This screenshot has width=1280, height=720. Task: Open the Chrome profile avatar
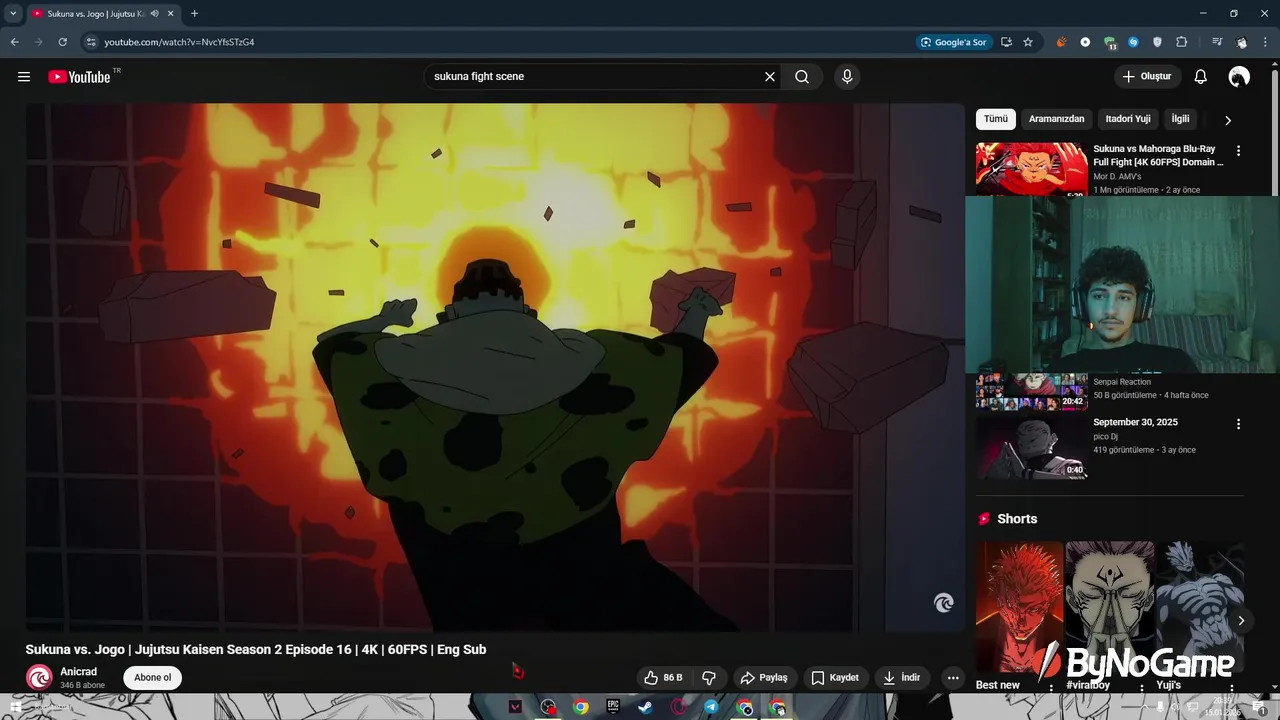[x=1241, y=42]
